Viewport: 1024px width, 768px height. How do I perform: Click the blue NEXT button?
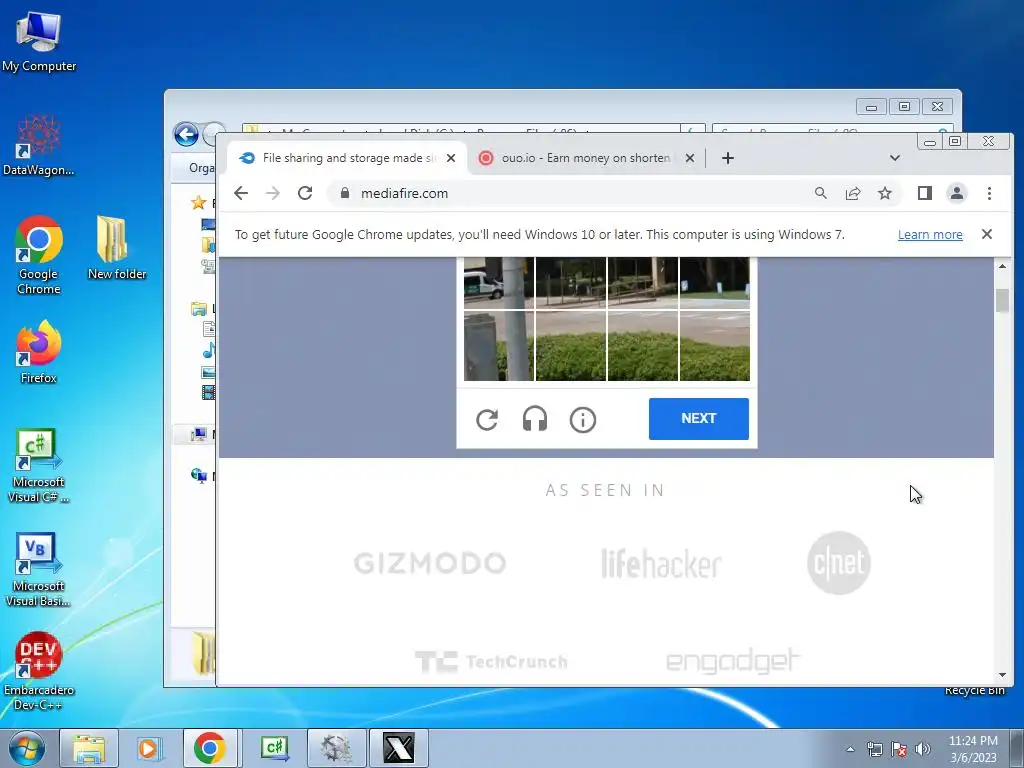coord(699,419)
